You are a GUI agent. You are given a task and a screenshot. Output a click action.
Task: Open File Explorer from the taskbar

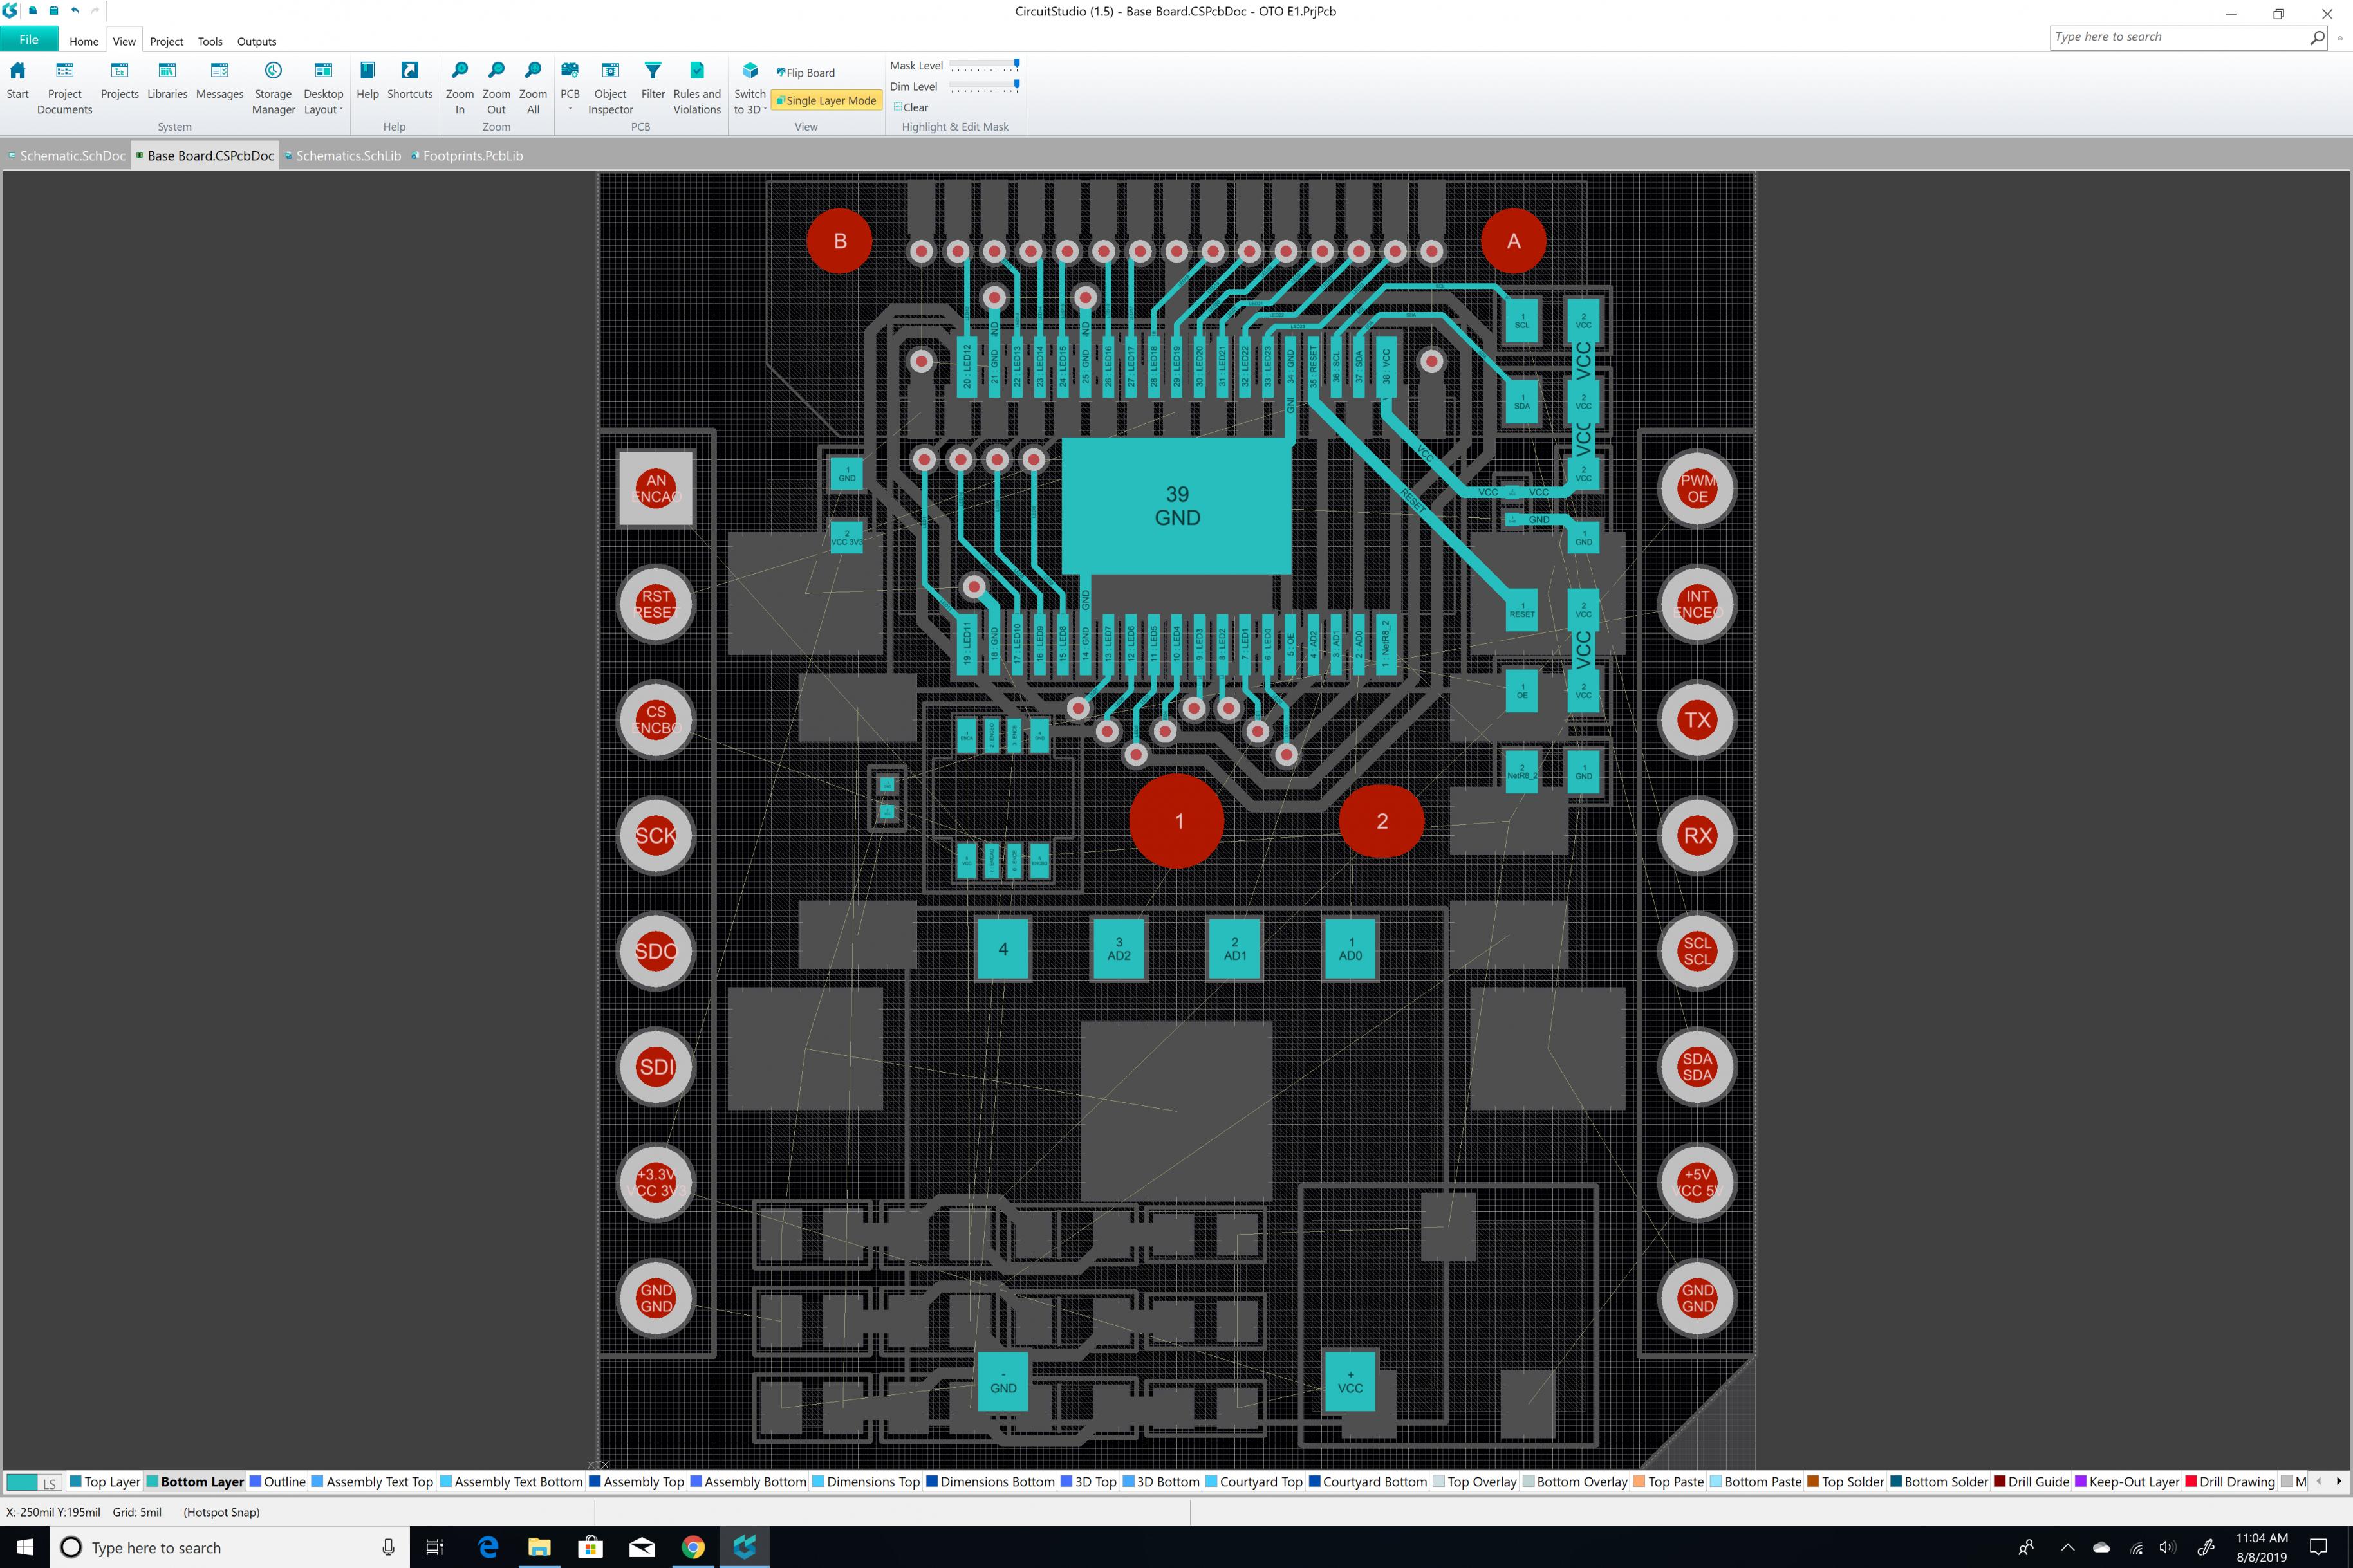point(539,1547)
